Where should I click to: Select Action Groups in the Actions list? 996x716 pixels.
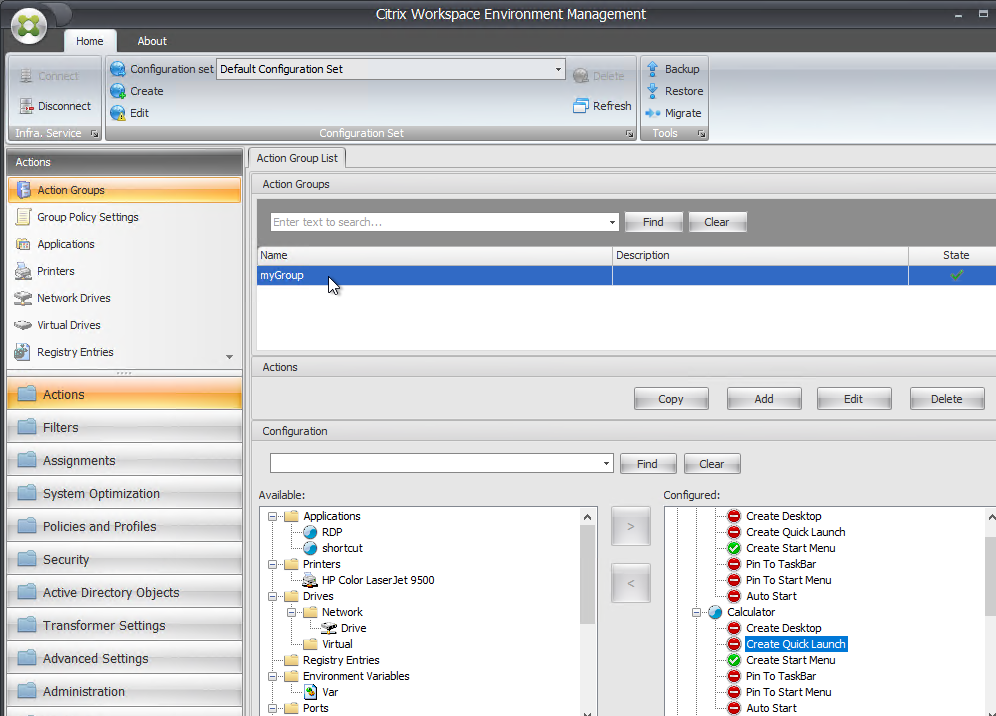124,190
